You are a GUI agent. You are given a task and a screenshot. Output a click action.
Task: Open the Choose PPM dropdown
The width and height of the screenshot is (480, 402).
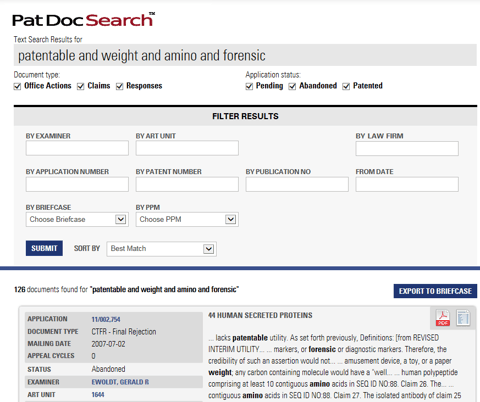coord(187,219)
